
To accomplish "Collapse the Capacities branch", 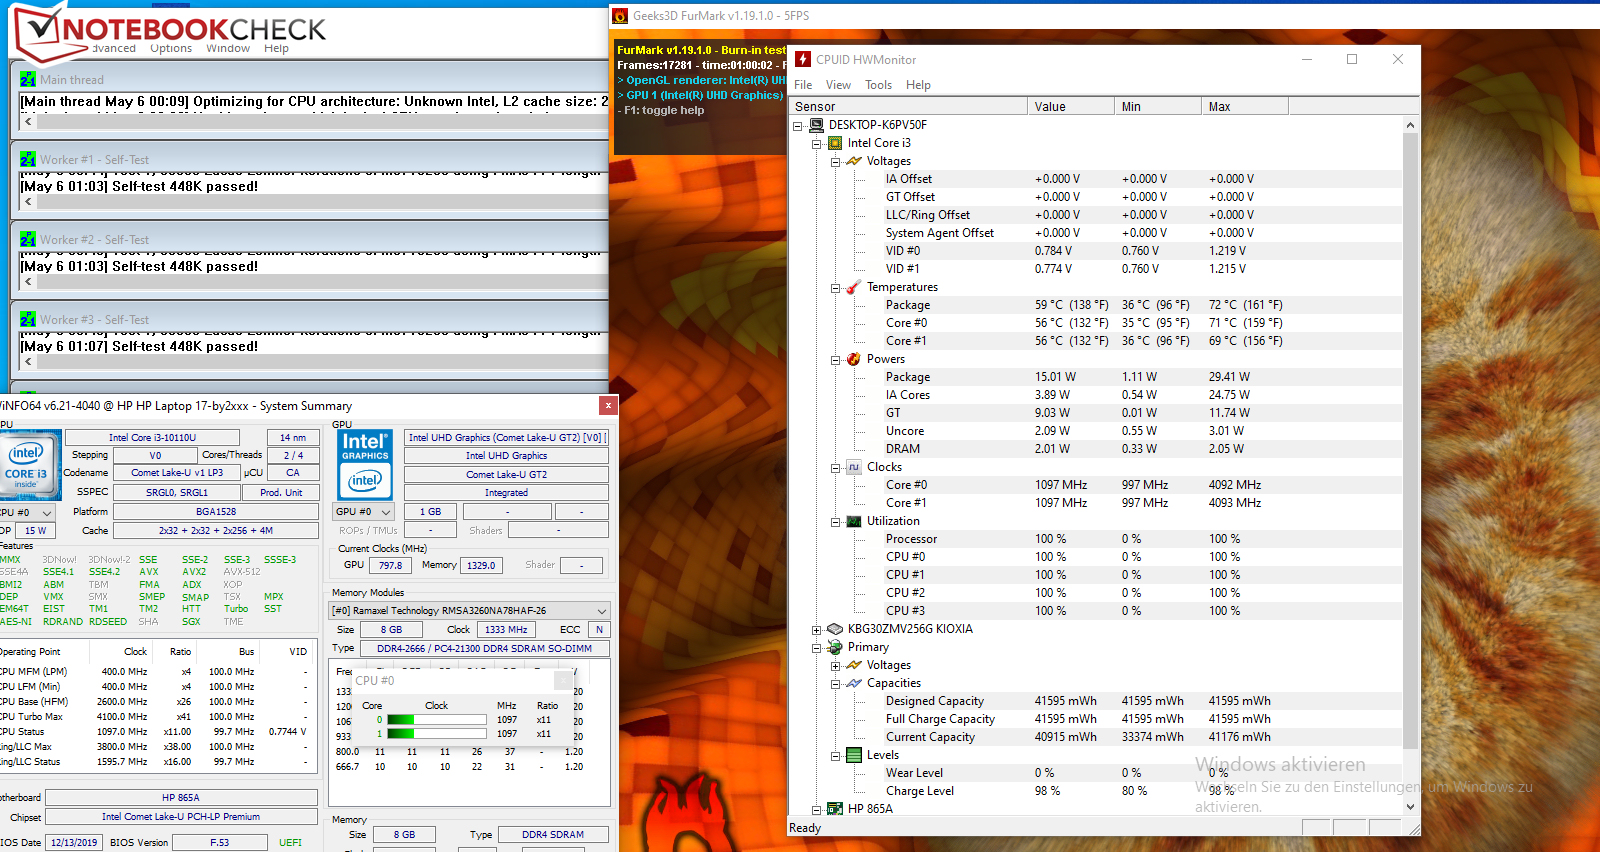I will tap(836, 684).
